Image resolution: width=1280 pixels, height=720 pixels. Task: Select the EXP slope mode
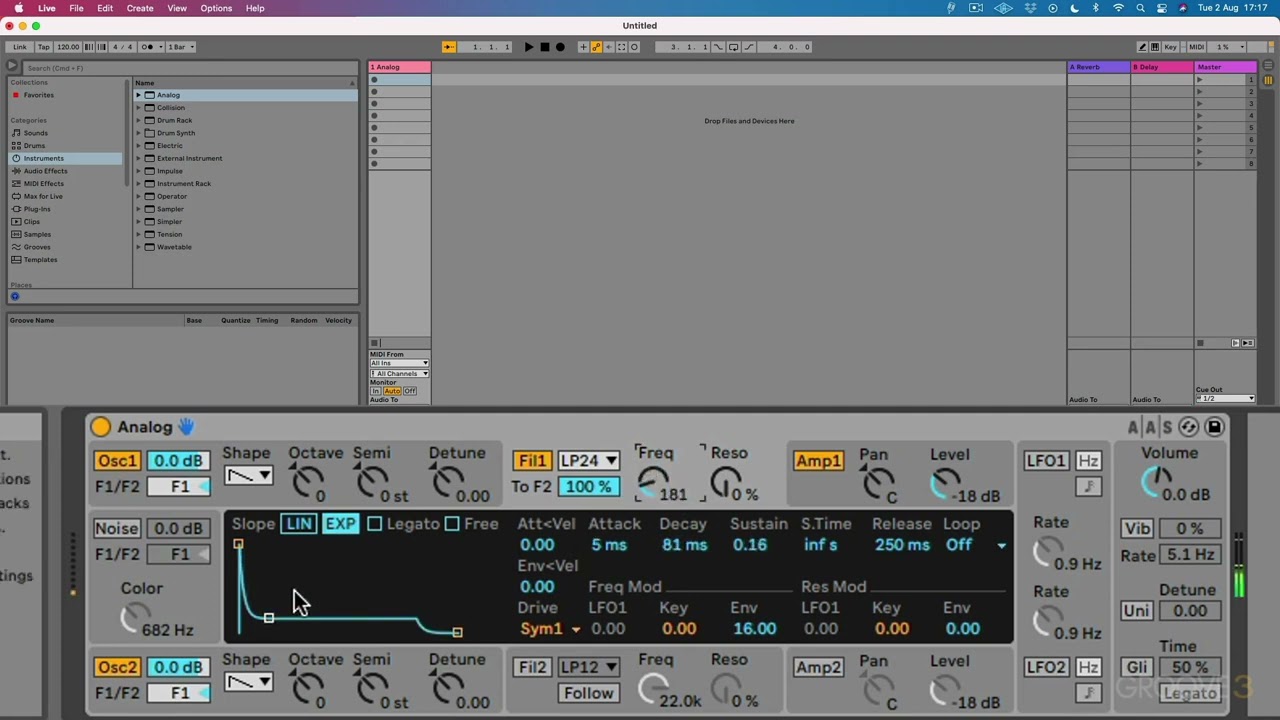point(340,524)
